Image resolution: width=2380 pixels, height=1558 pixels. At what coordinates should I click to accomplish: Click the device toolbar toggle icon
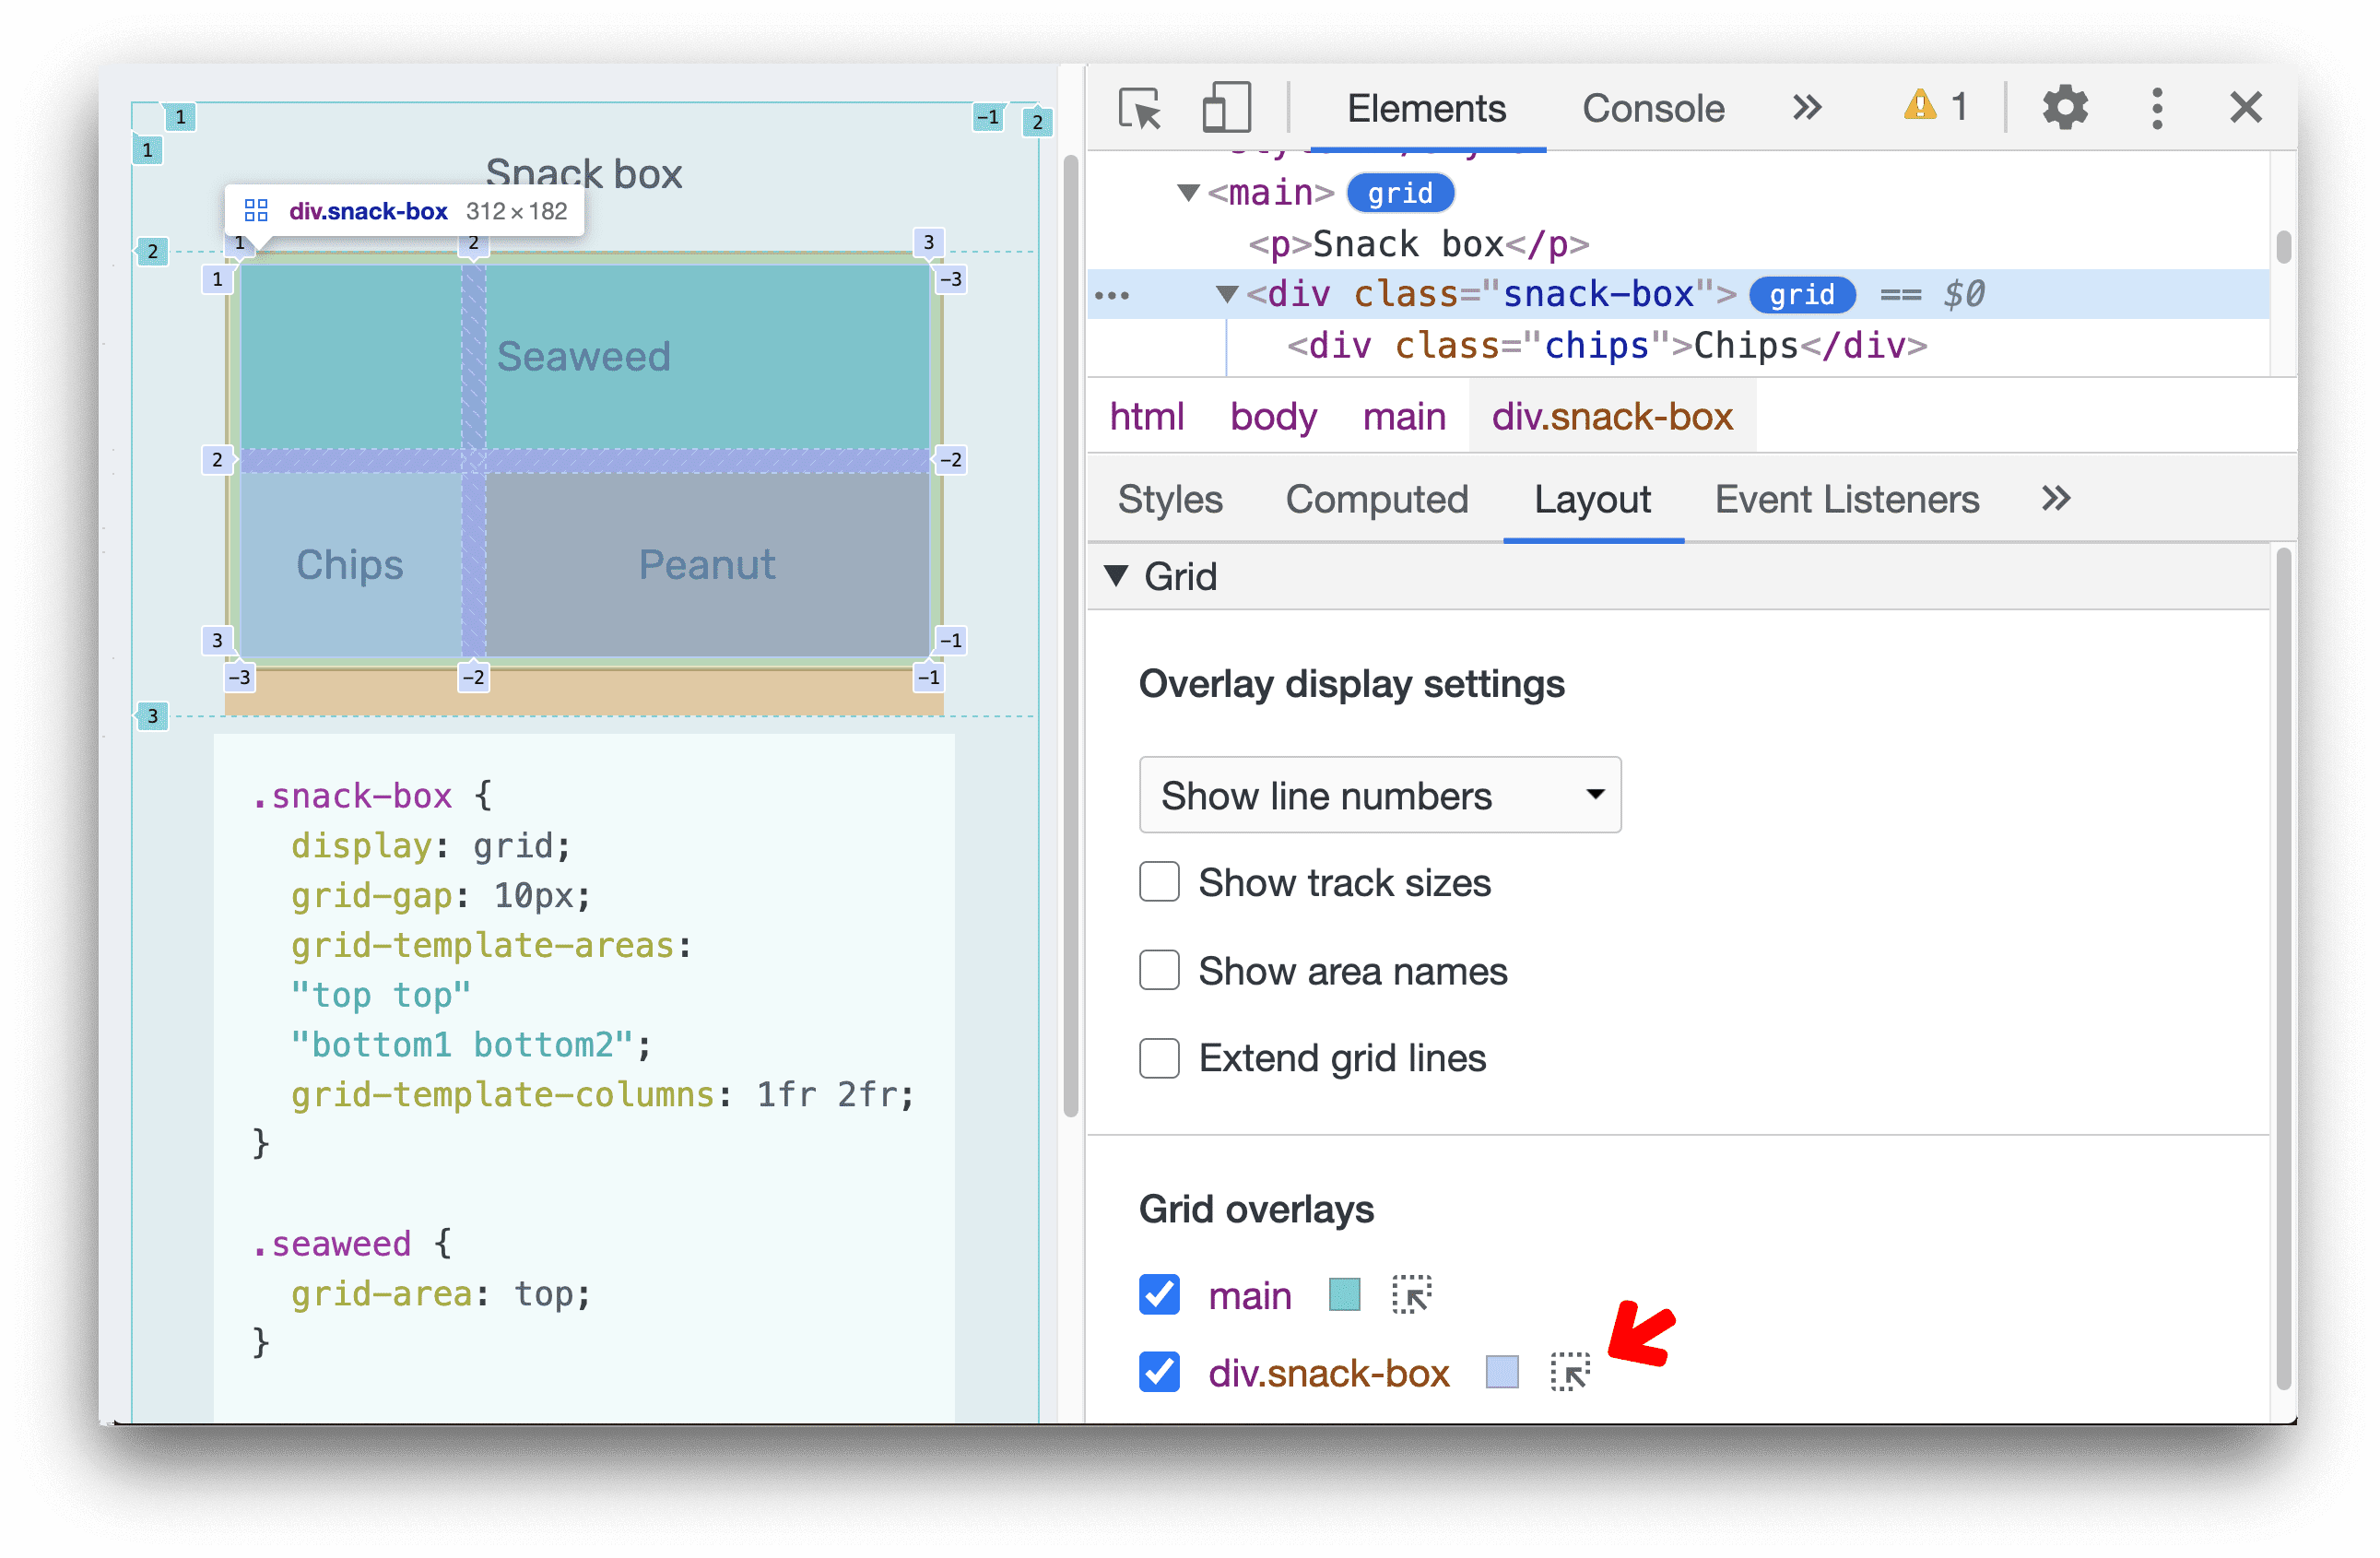(1220, 110)
